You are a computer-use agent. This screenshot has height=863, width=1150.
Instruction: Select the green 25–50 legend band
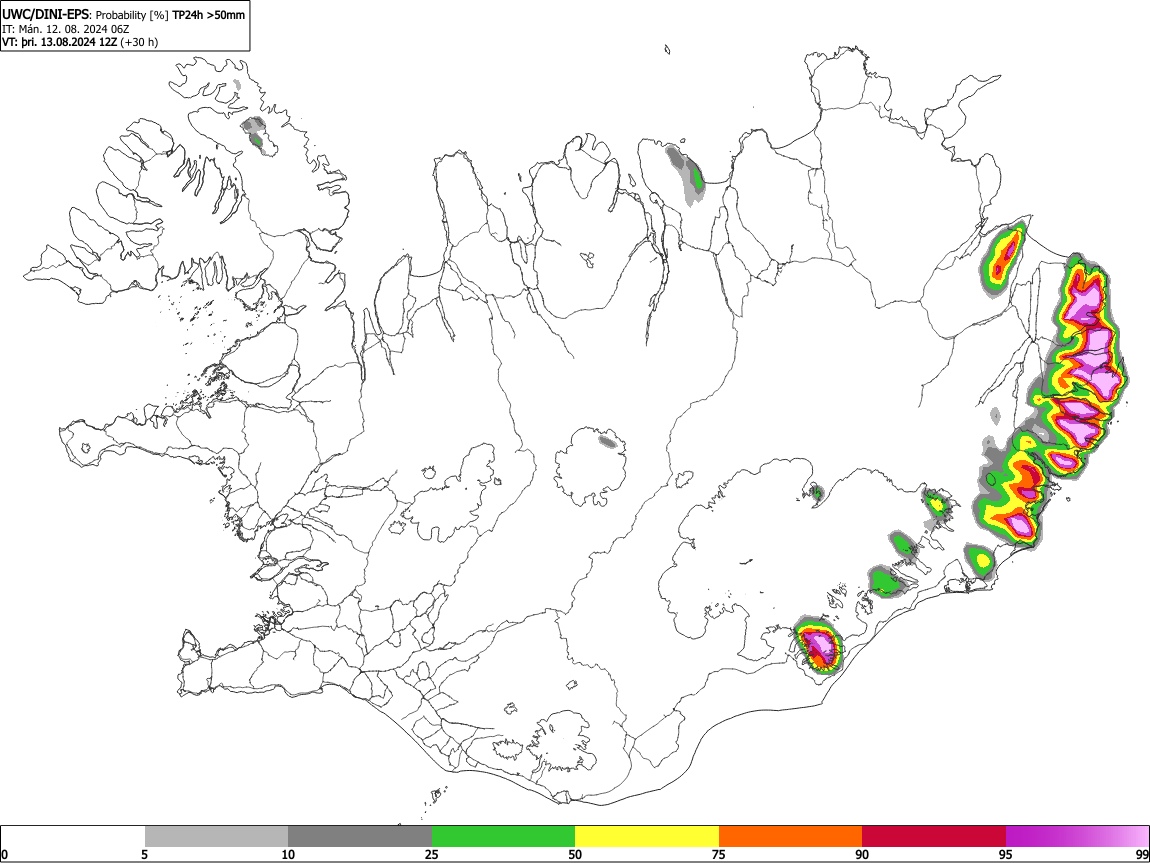point(503,837)
